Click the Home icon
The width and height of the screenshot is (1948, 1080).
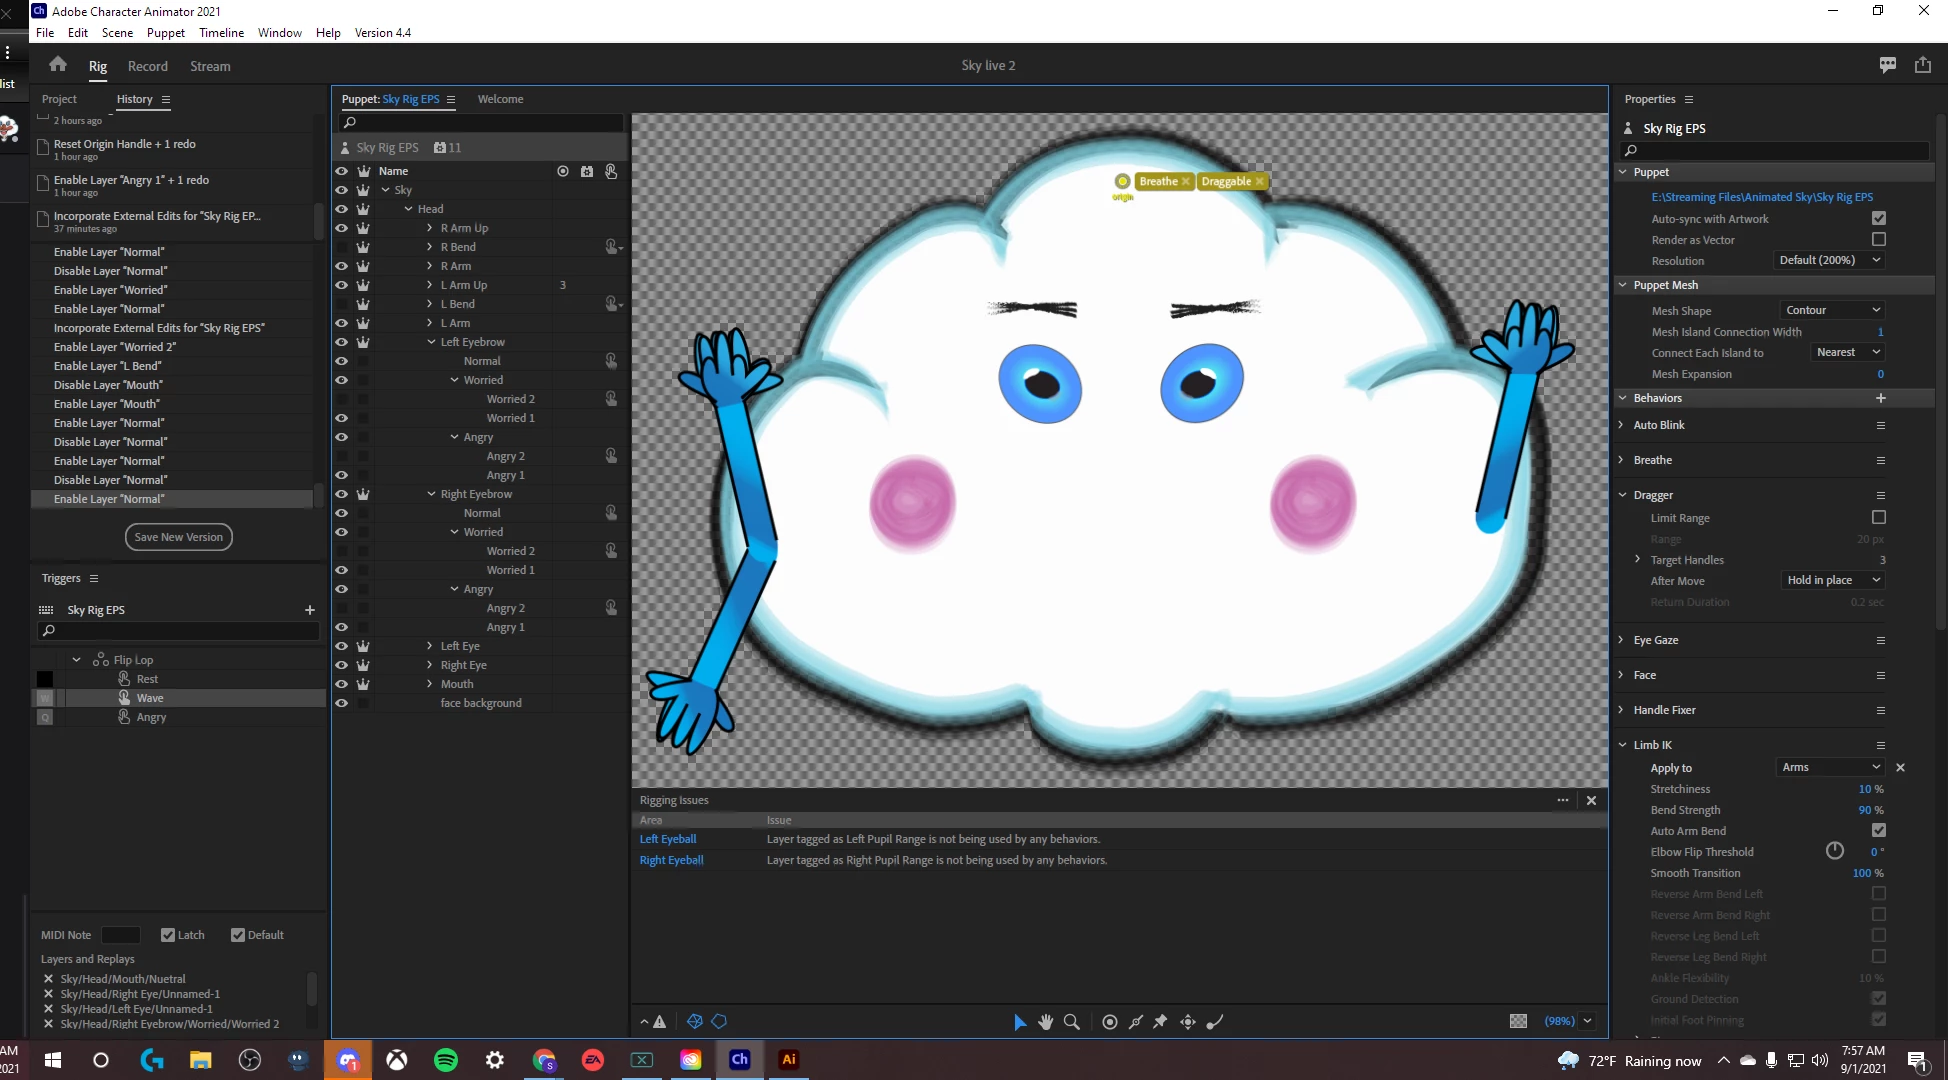(58, 65)
